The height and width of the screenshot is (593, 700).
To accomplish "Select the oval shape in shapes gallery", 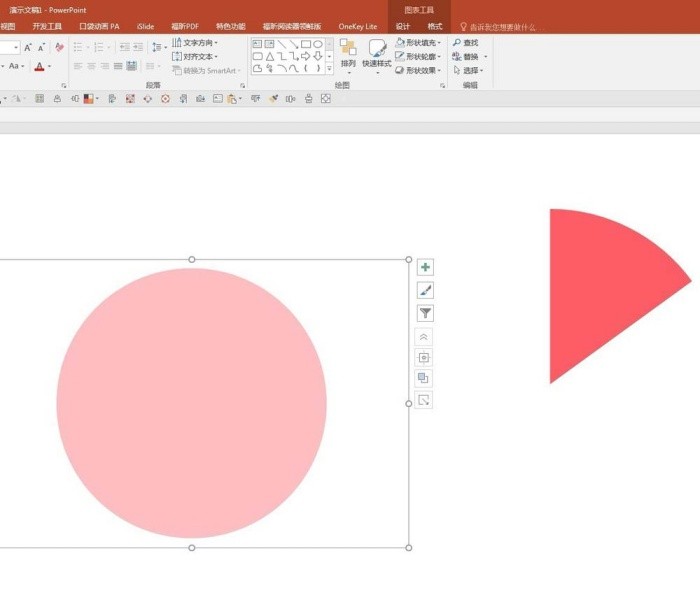I will (317, 44).
